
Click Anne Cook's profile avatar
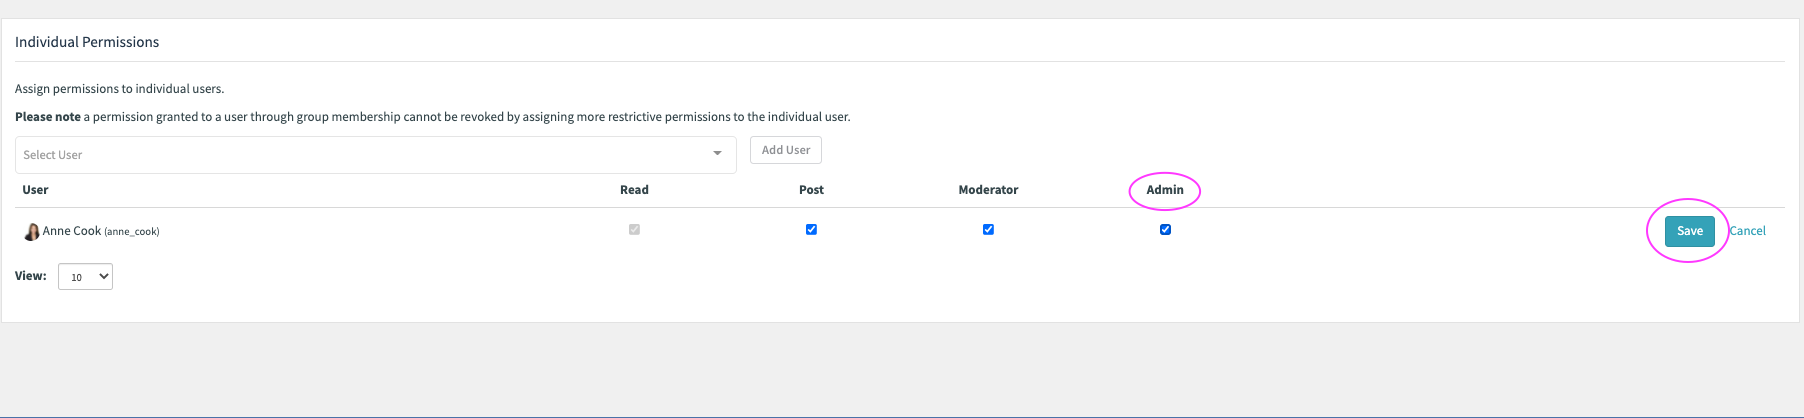click(x=31, y=232)
